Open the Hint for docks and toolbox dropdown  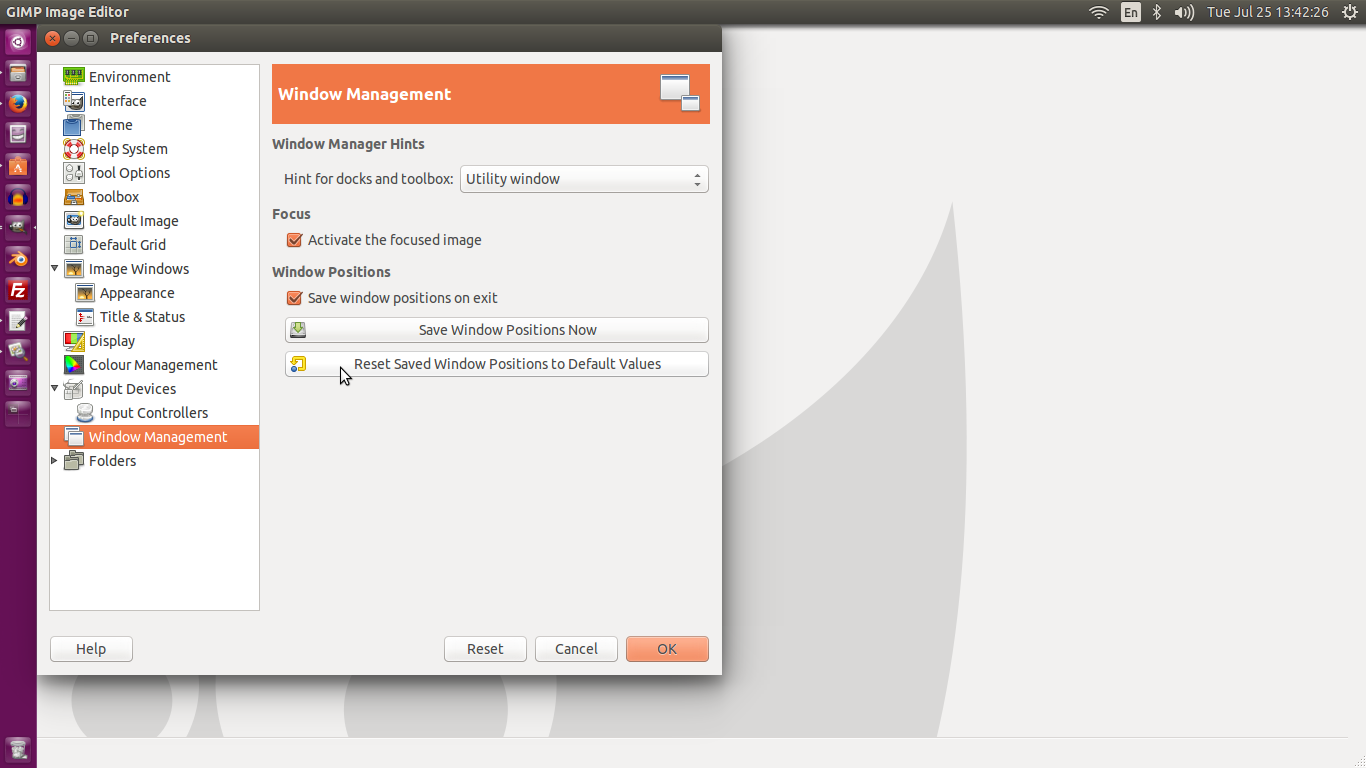pyautogui.click(x=584, y=179)
